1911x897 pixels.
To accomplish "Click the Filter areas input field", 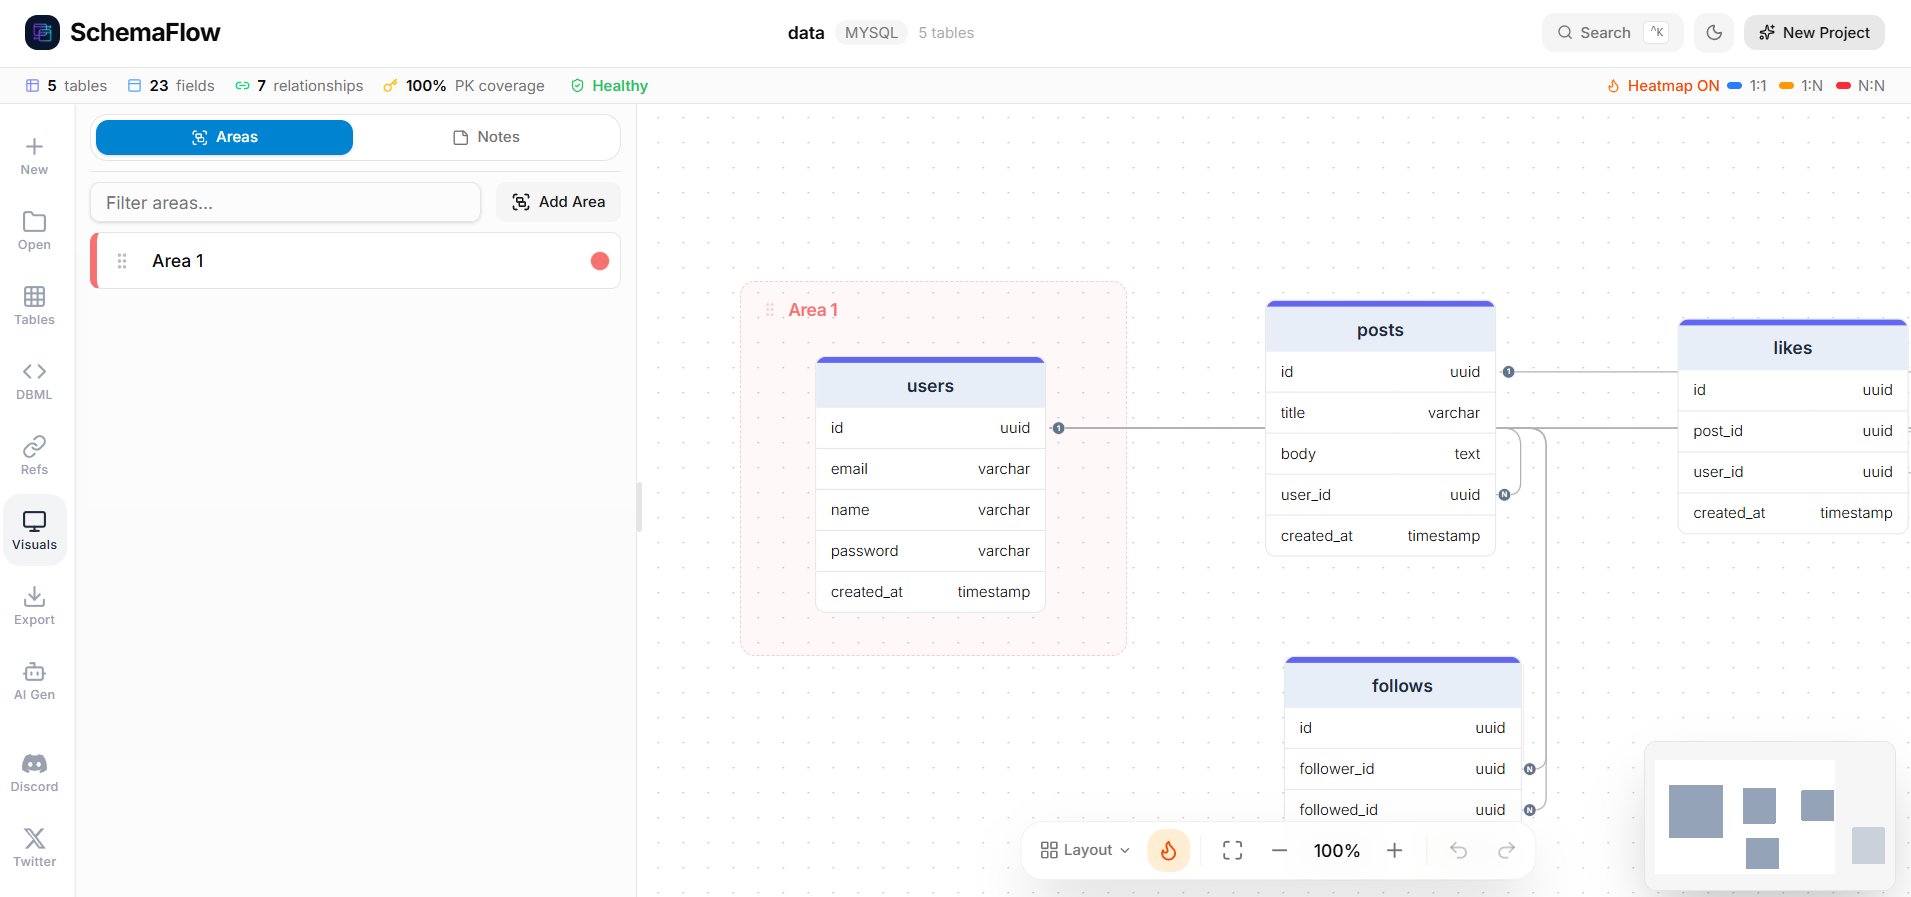I will [x=285, y=203].
